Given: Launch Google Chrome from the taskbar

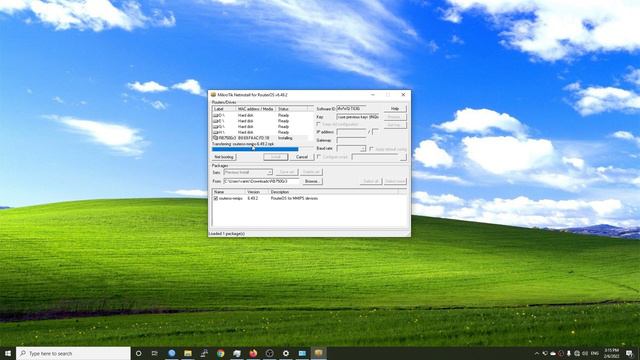Looking at the screenshot, I should 220,353.
